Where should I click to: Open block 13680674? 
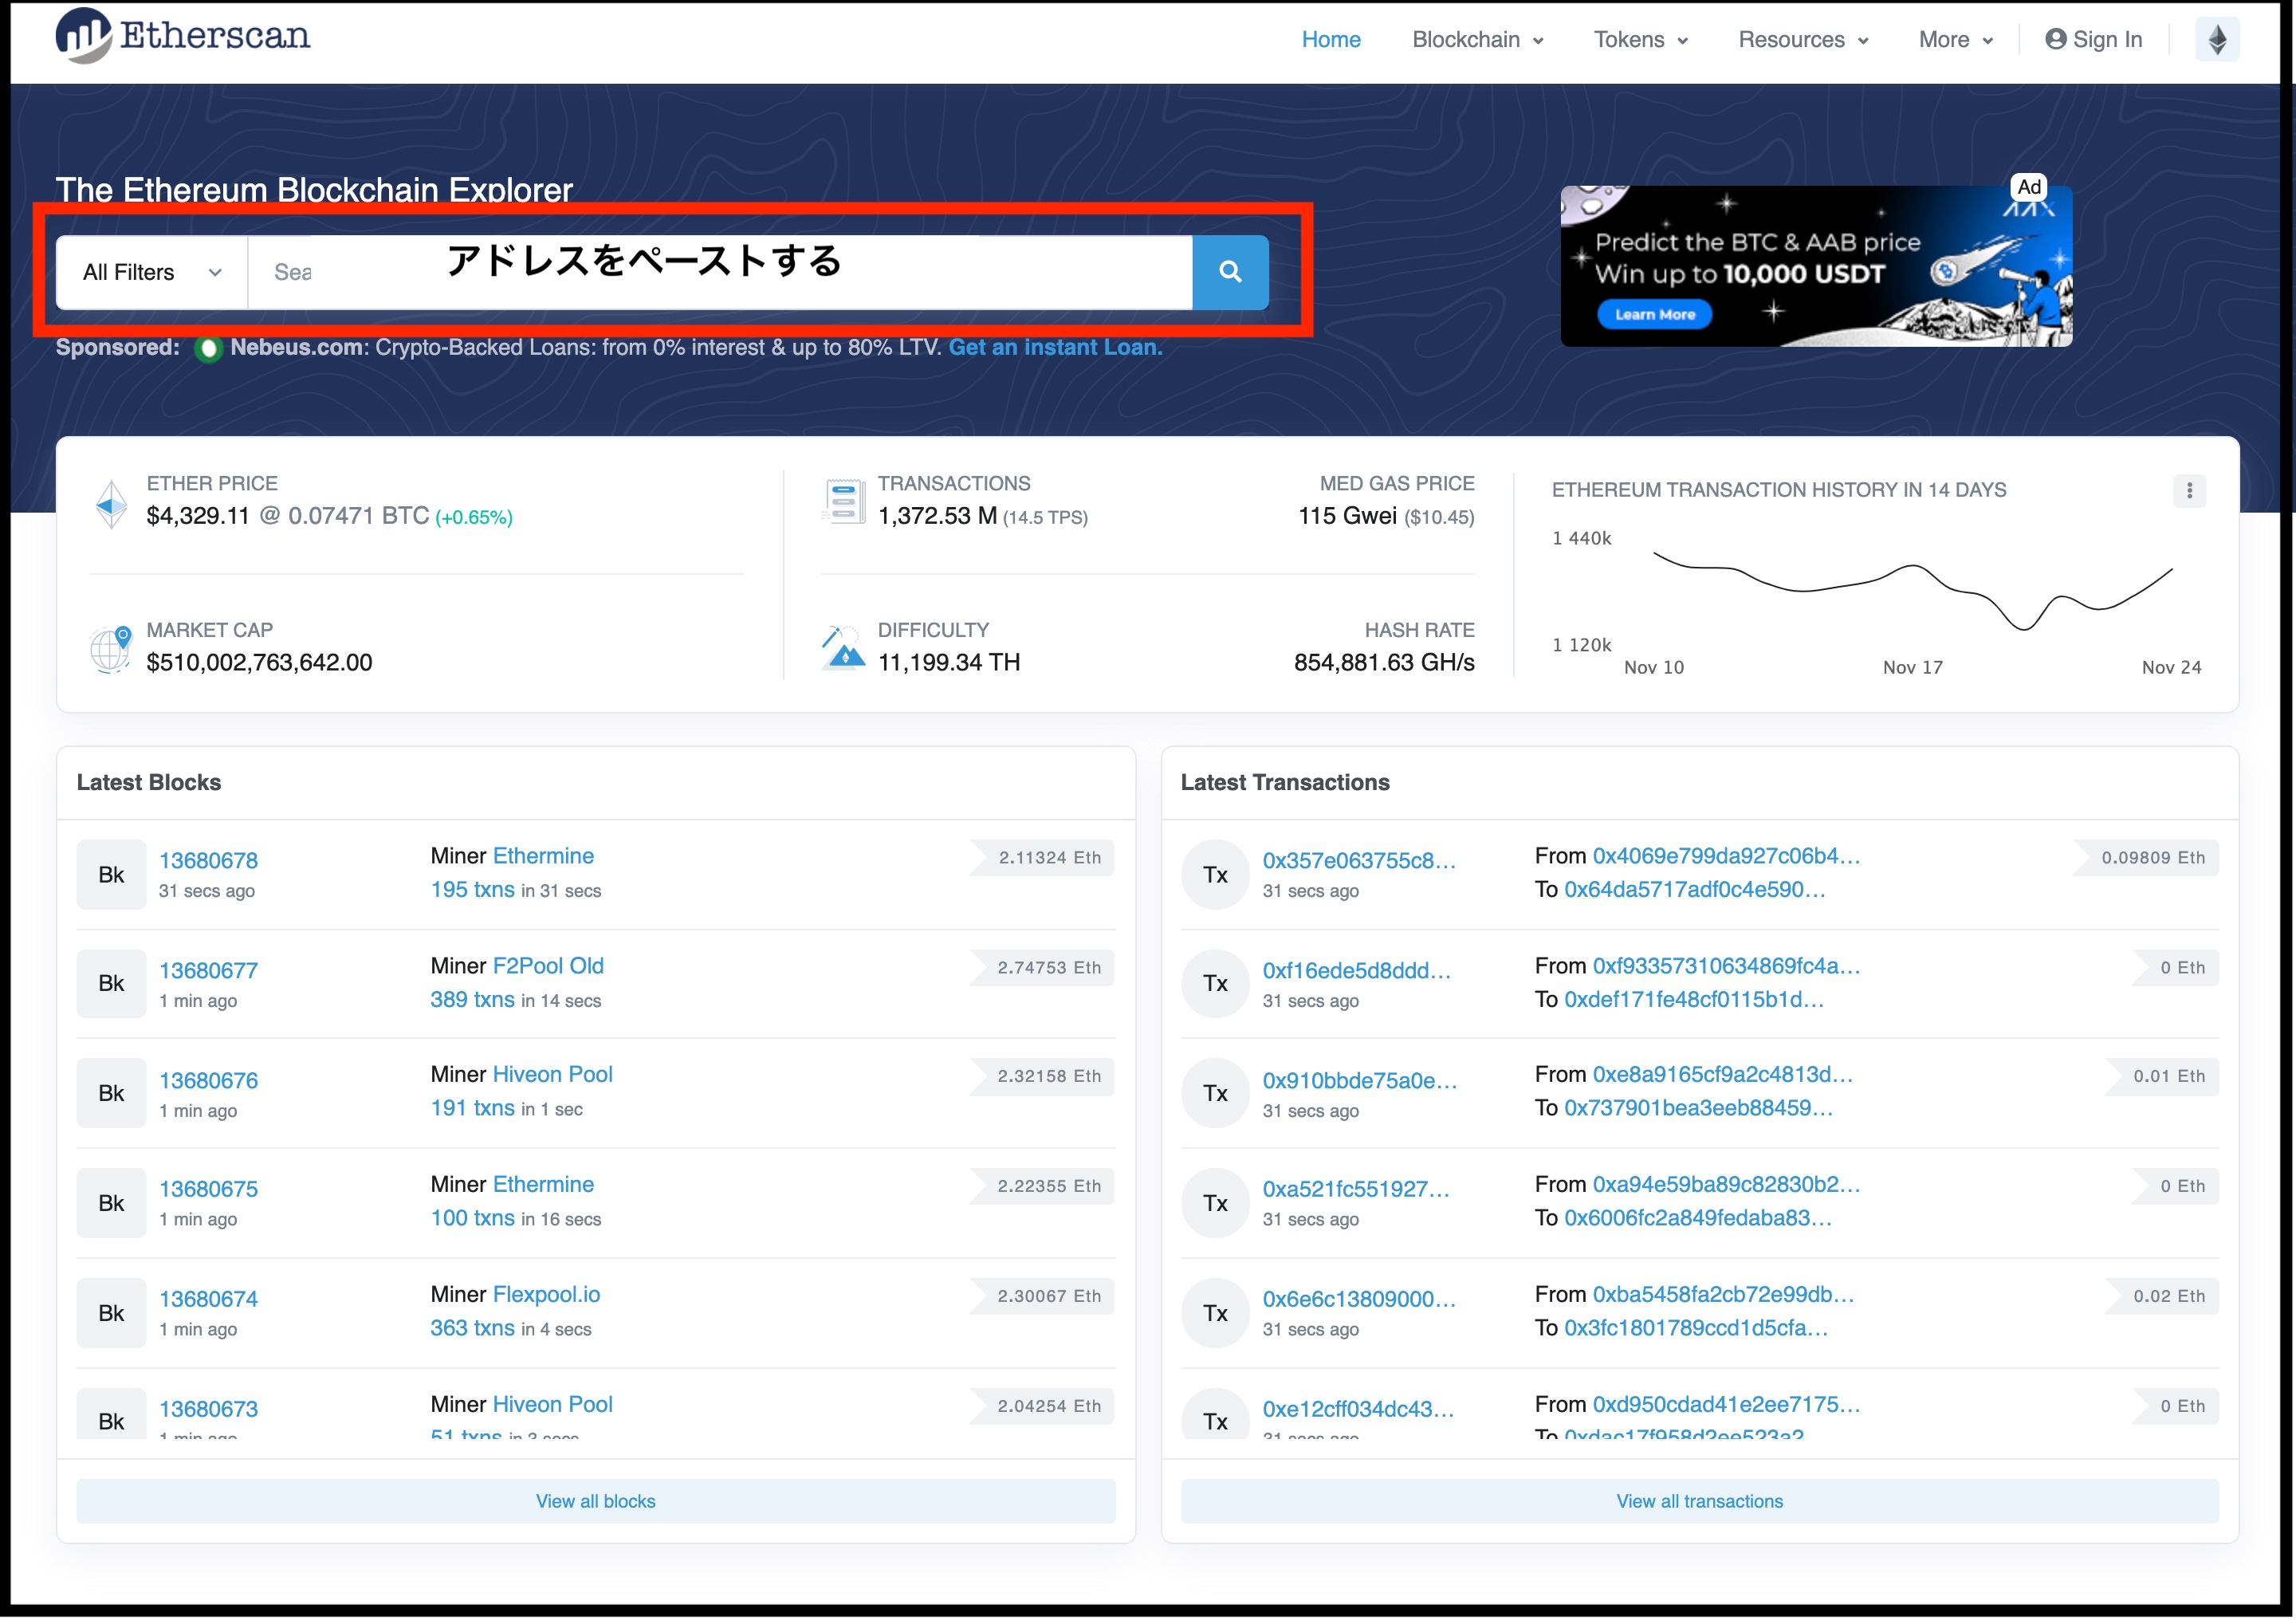coord(208,1299)
